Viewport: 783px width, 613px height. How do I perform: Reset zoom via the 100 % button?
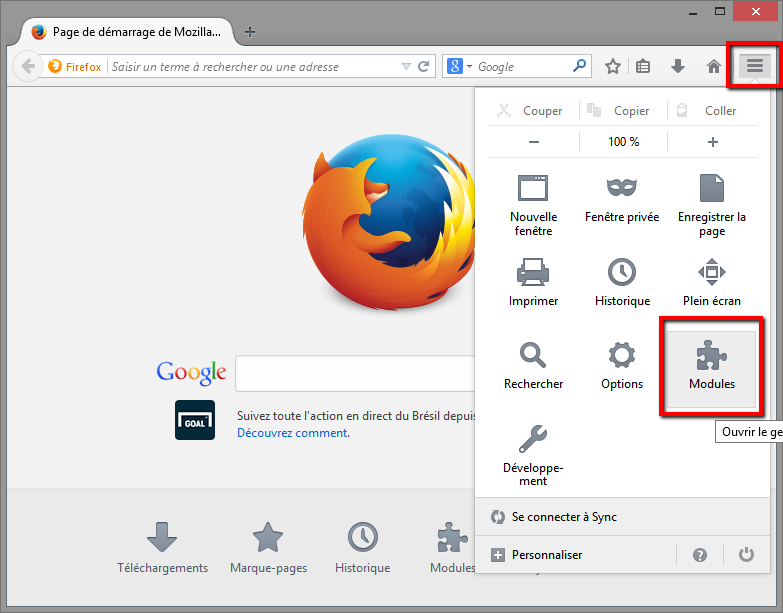pos(623,142)
